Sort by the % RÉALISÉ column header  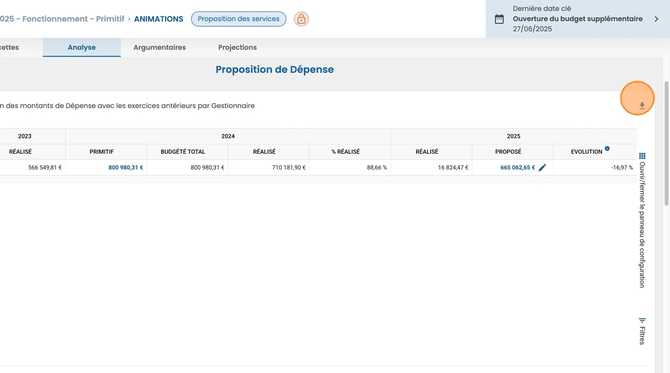(x=346, y=152)
